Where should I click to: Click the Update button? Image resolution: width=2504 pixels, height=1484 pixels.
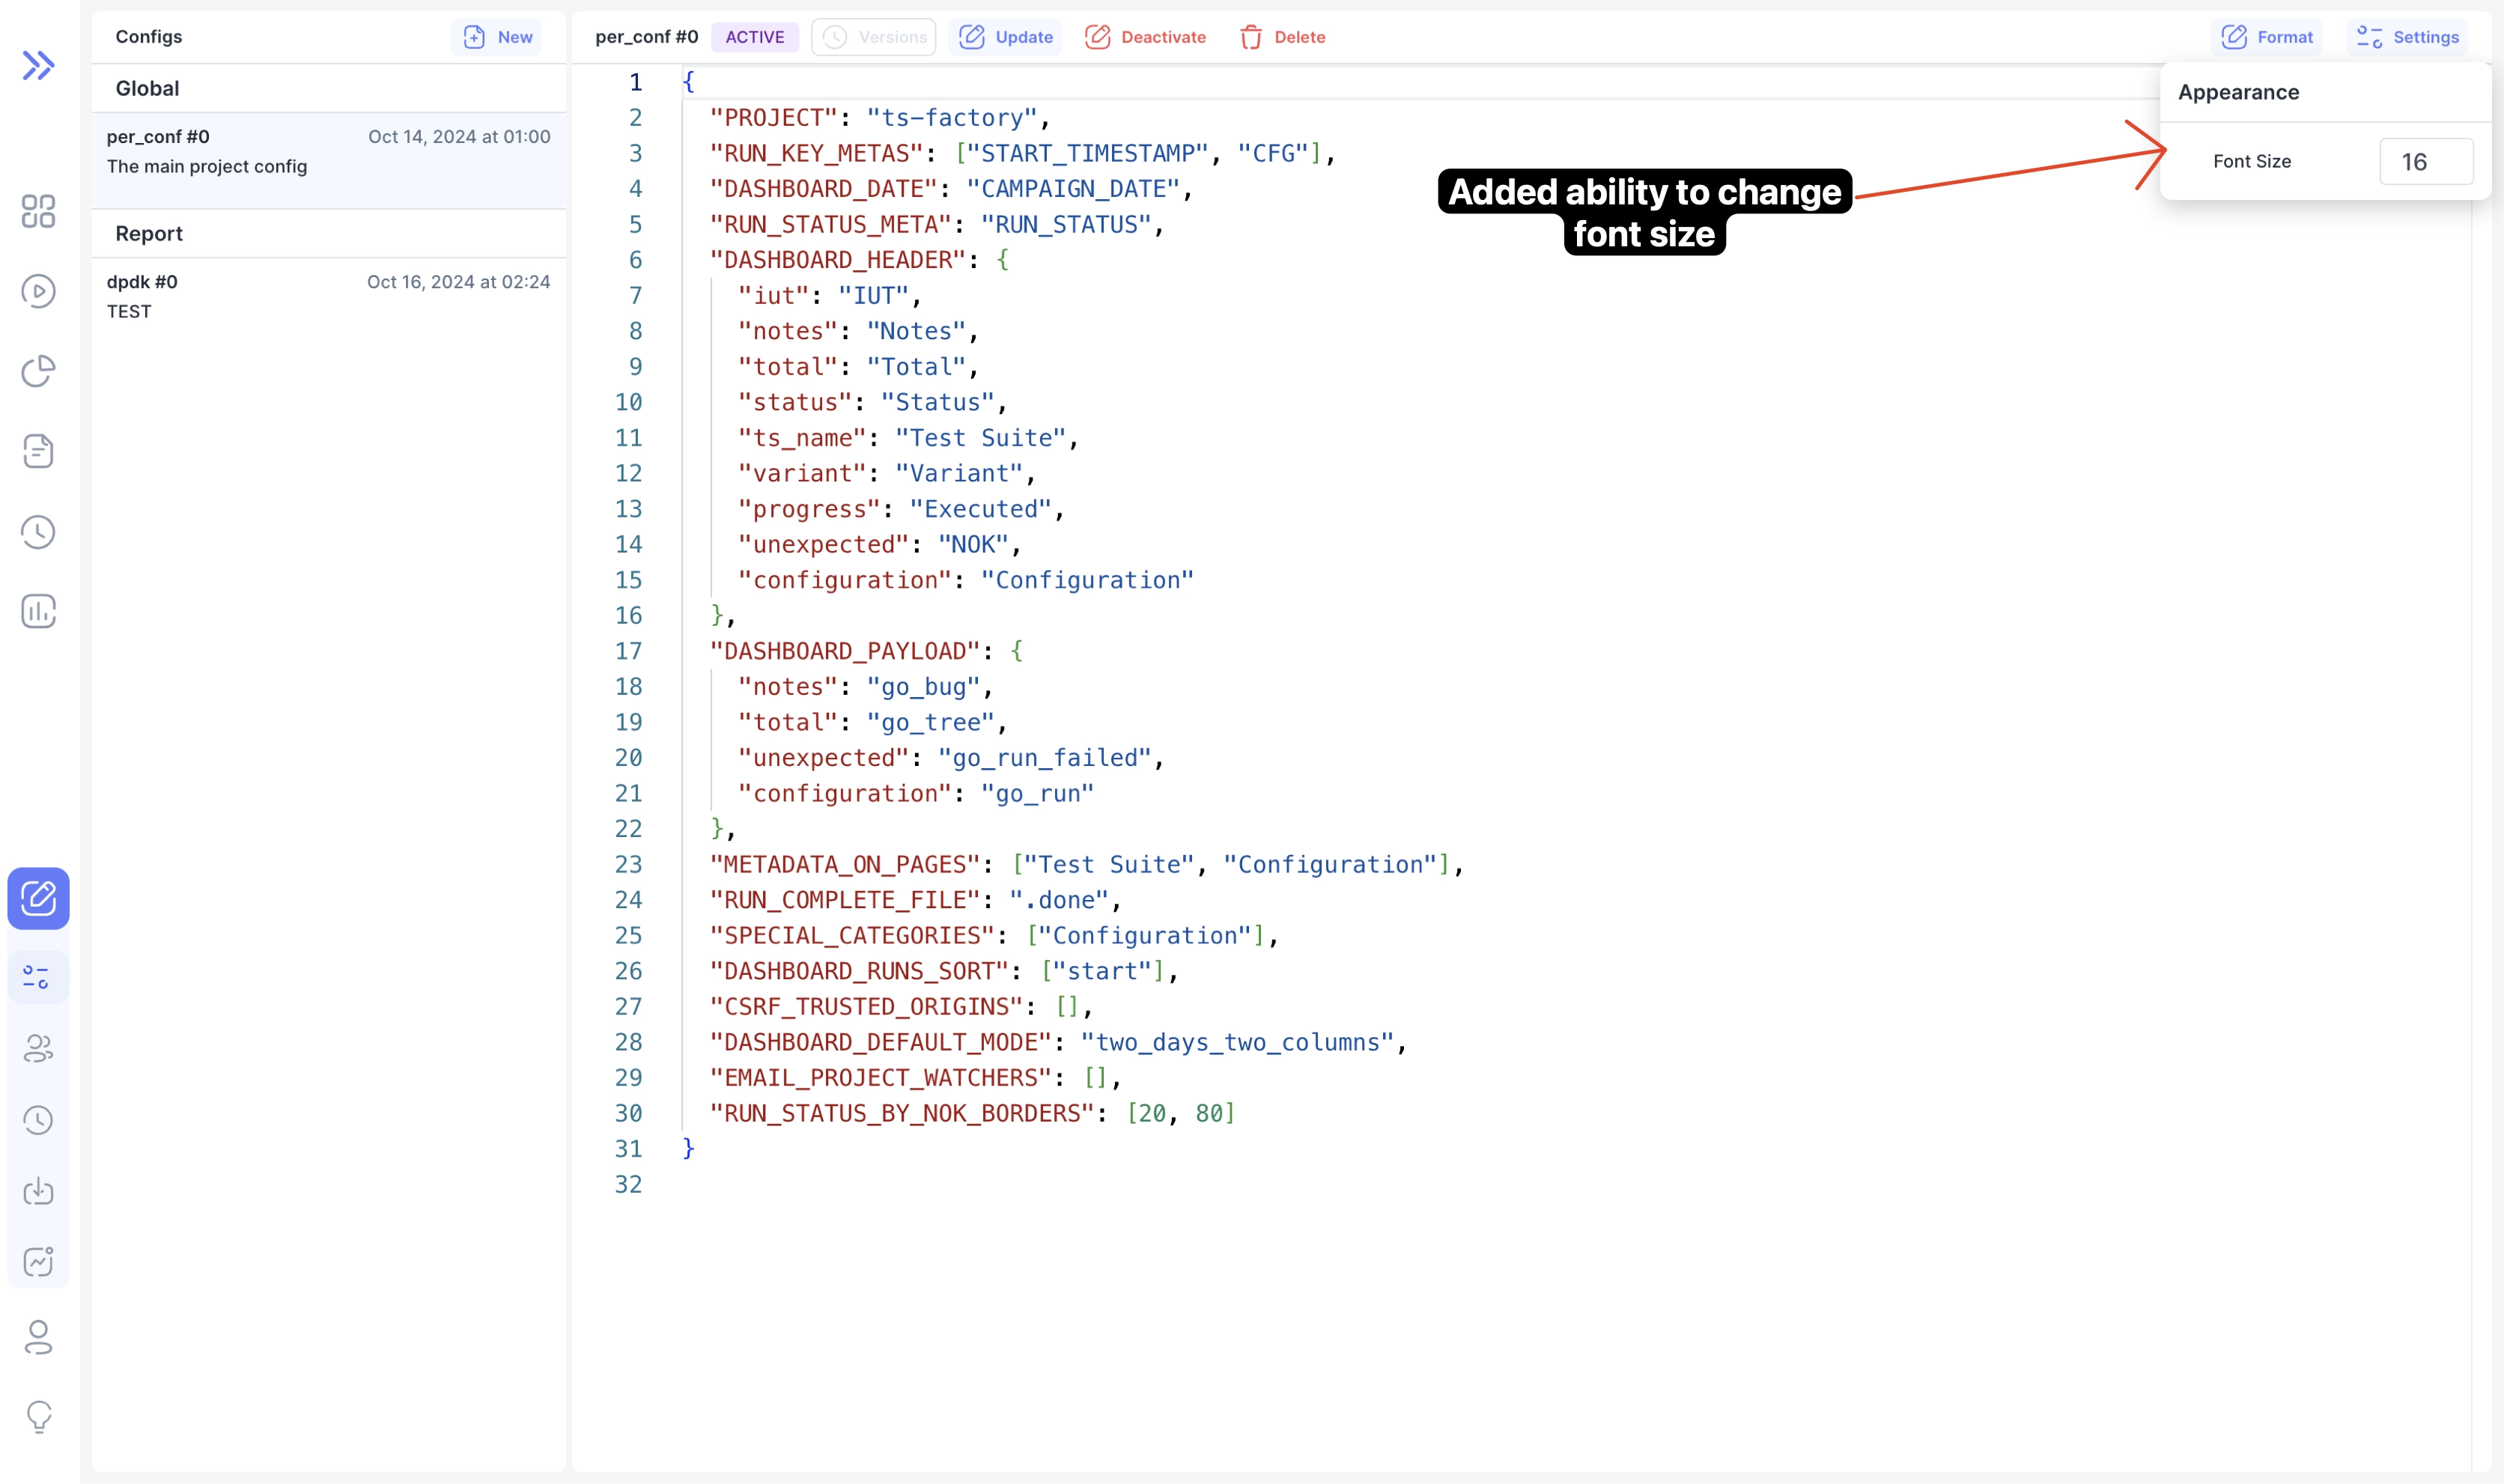pos(1006,37)
